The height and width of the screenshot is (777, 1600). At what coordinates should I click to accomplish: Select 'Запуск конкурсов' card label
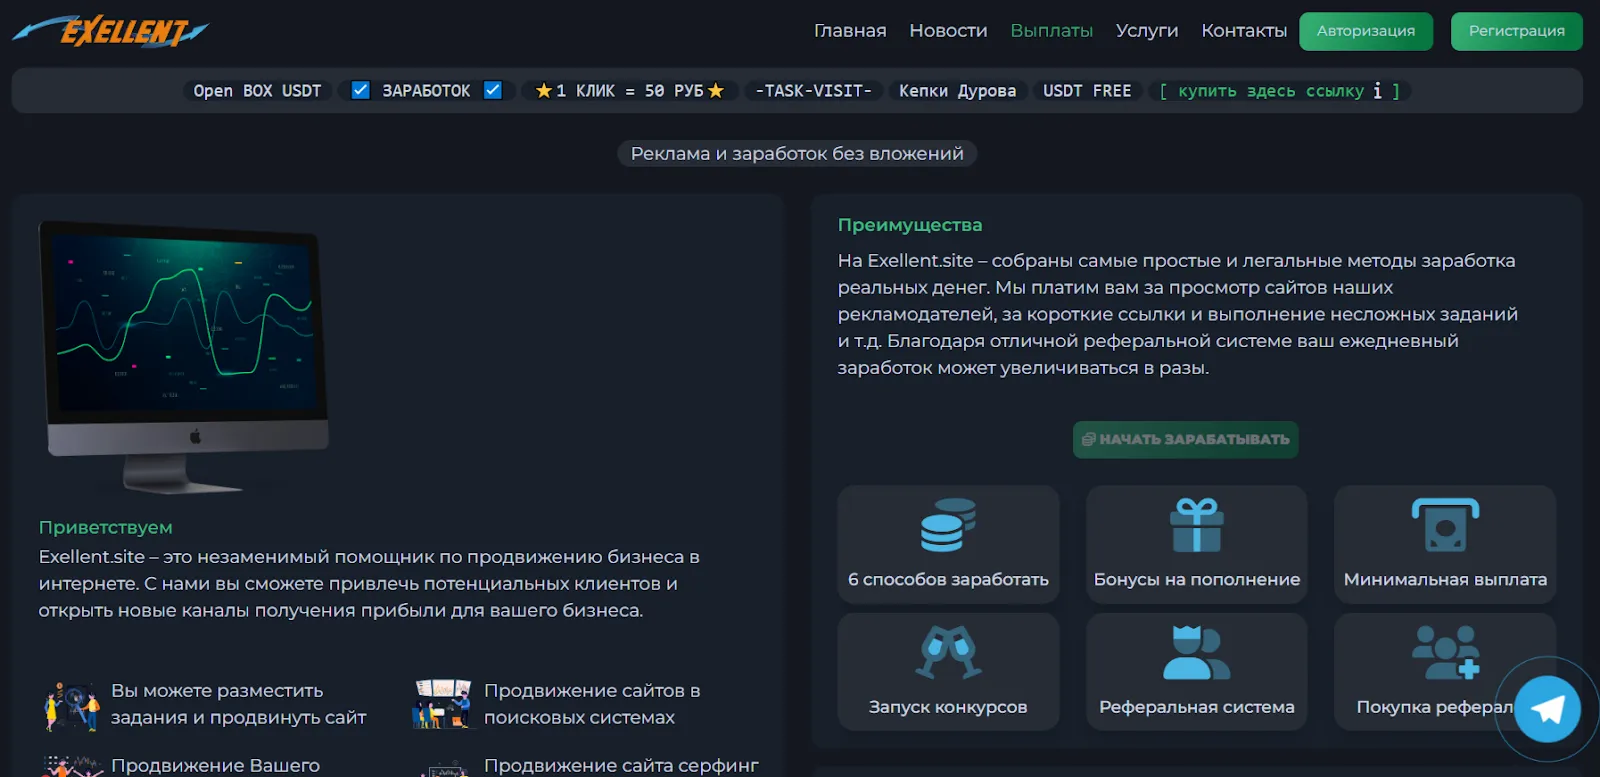pyautogui.click(x=948, y=706)
